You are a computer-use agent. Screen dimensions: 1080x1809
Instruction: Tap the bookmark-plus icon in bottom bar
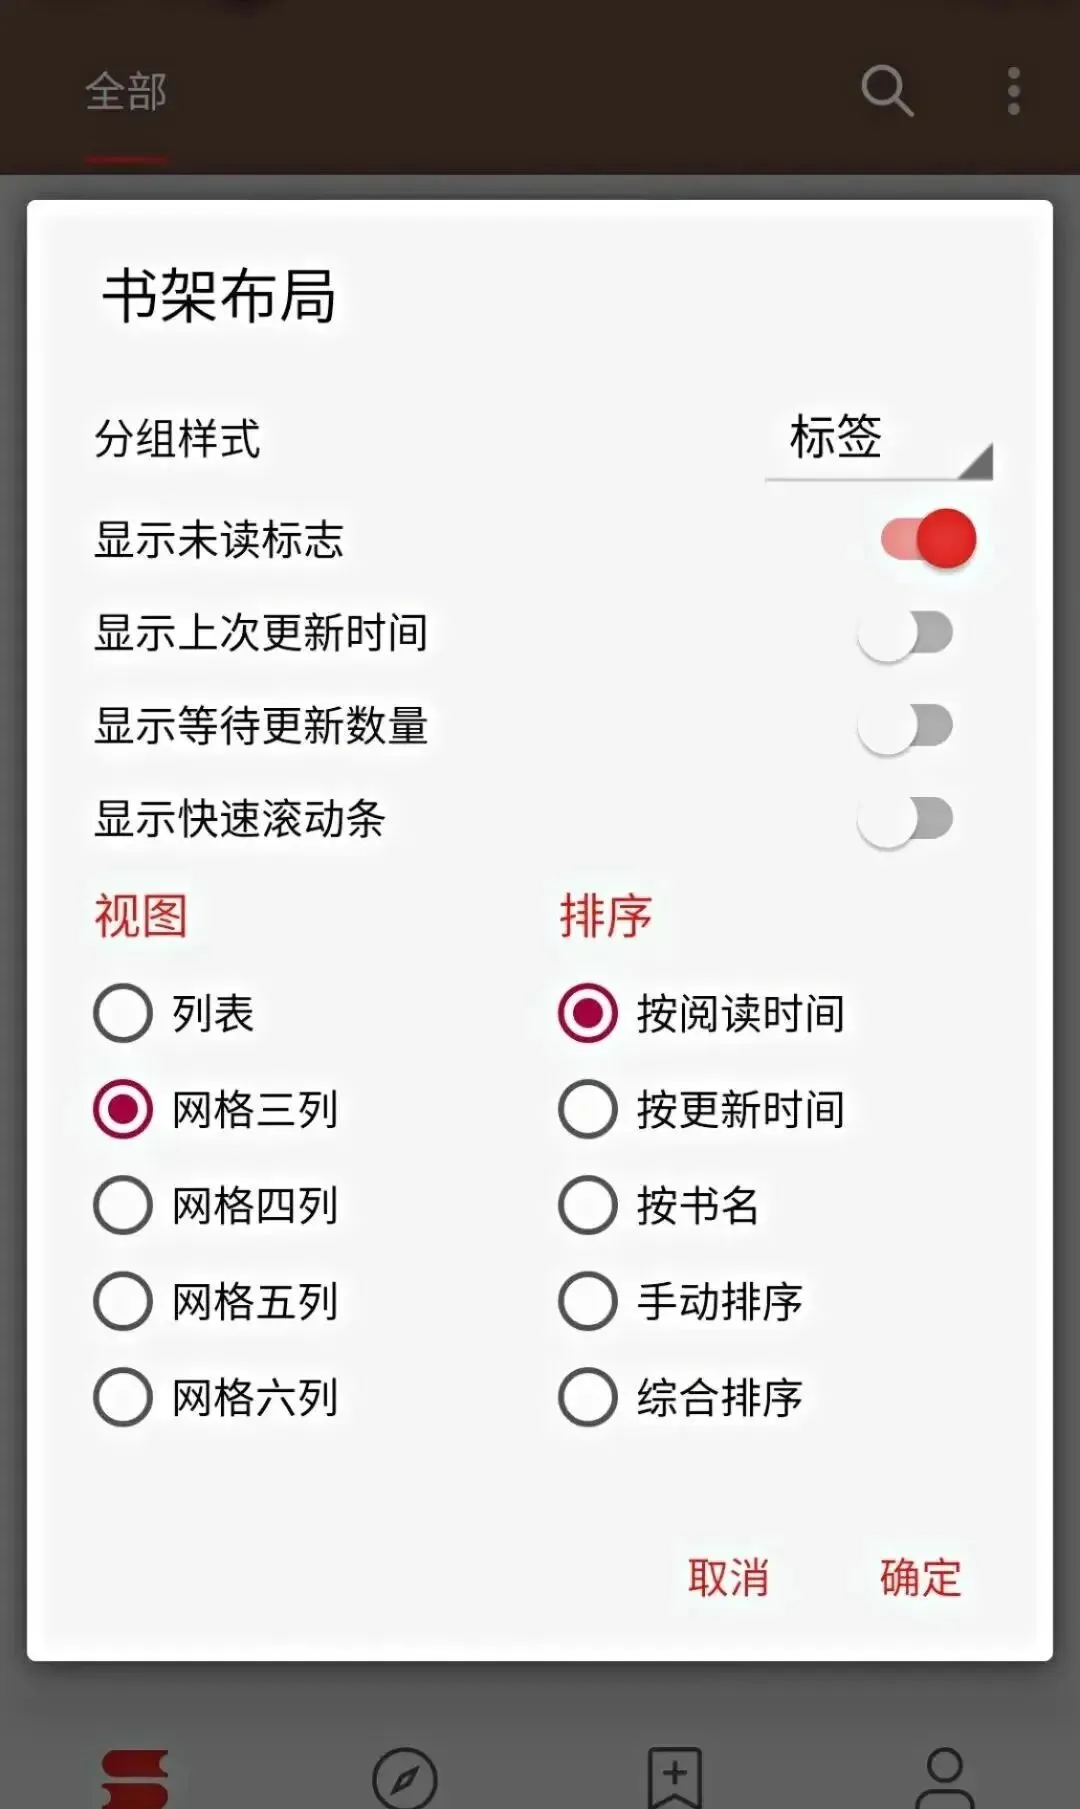pyautogui.click(x=675, y=1777)
